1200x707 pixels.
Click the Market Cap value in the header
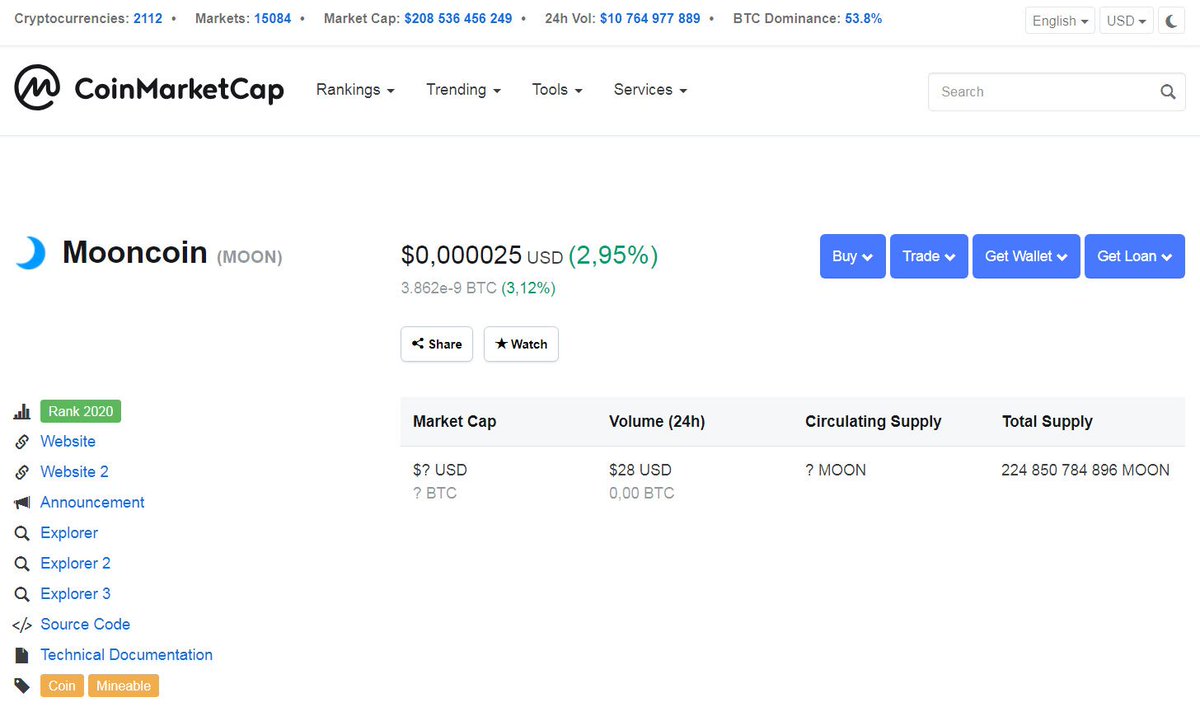[x=458, y=18]
